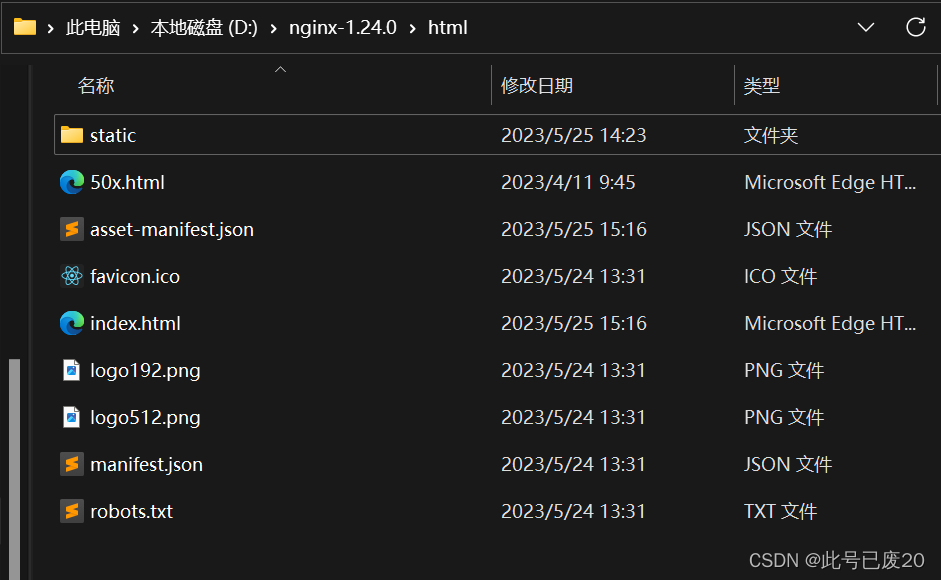Click the refresh button
Viewport: 941px width, 580px height.
[x=916, y=27]
